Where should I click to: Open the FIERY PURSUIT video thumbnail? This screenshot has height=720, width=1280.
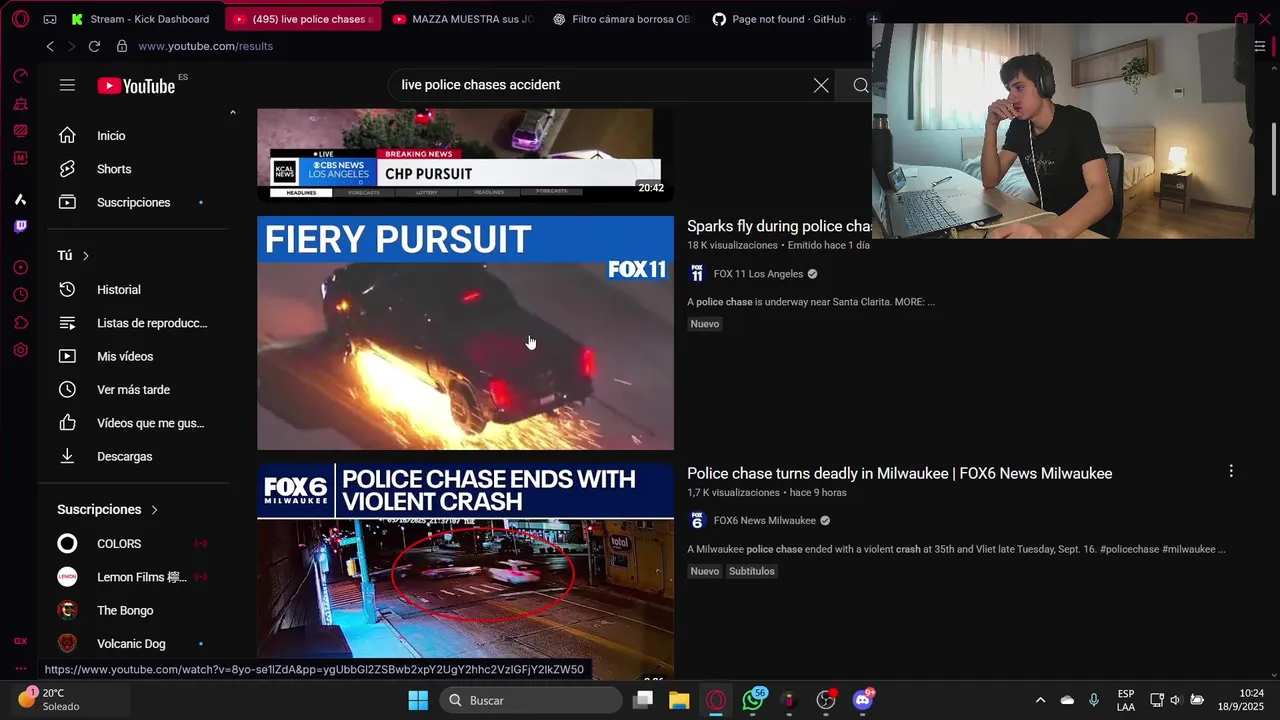click(465, 333)
